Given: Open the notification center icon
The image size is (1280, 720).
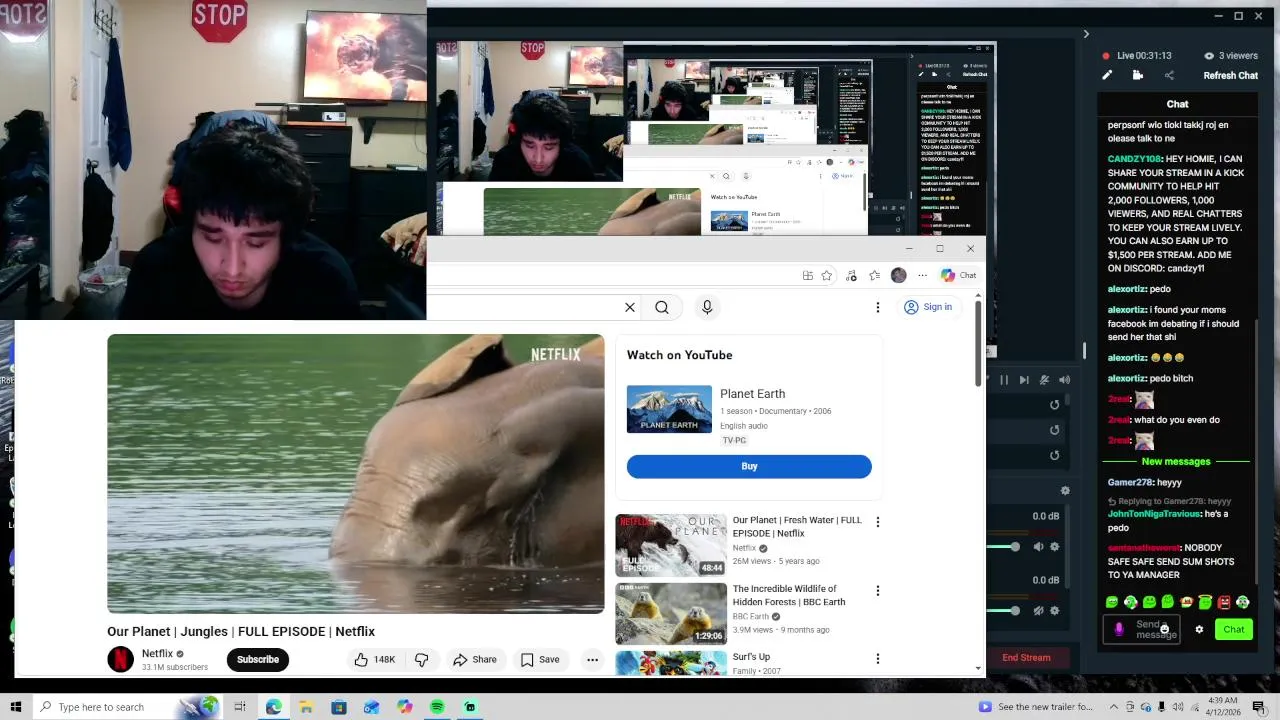Looking at the screenshot, I should click(1259, 707).
